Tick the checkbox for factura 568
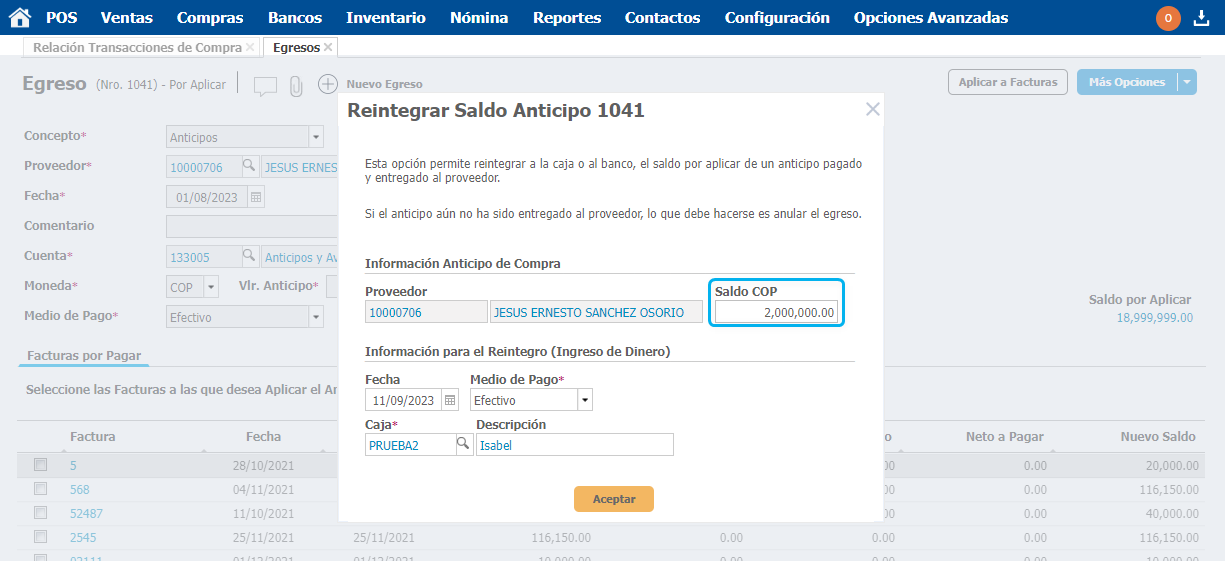The height and width of the screenshot is (564, 1225). coord(41,489)
